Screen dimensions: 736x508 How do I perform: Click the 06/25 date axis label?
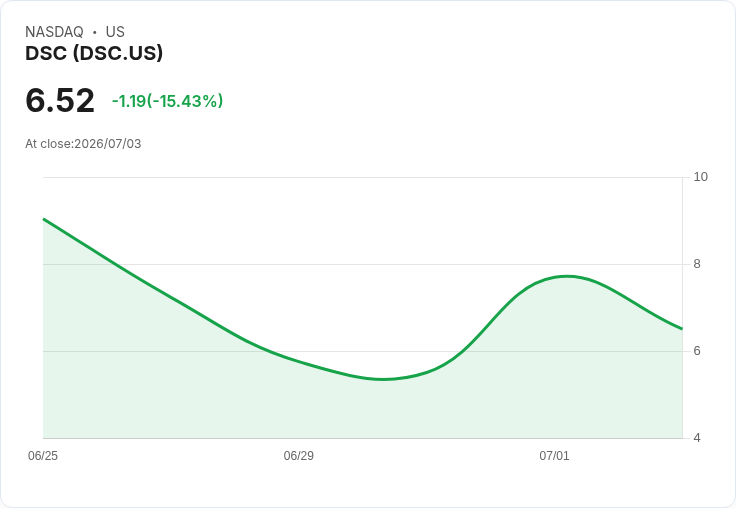[x=43, y=456]
